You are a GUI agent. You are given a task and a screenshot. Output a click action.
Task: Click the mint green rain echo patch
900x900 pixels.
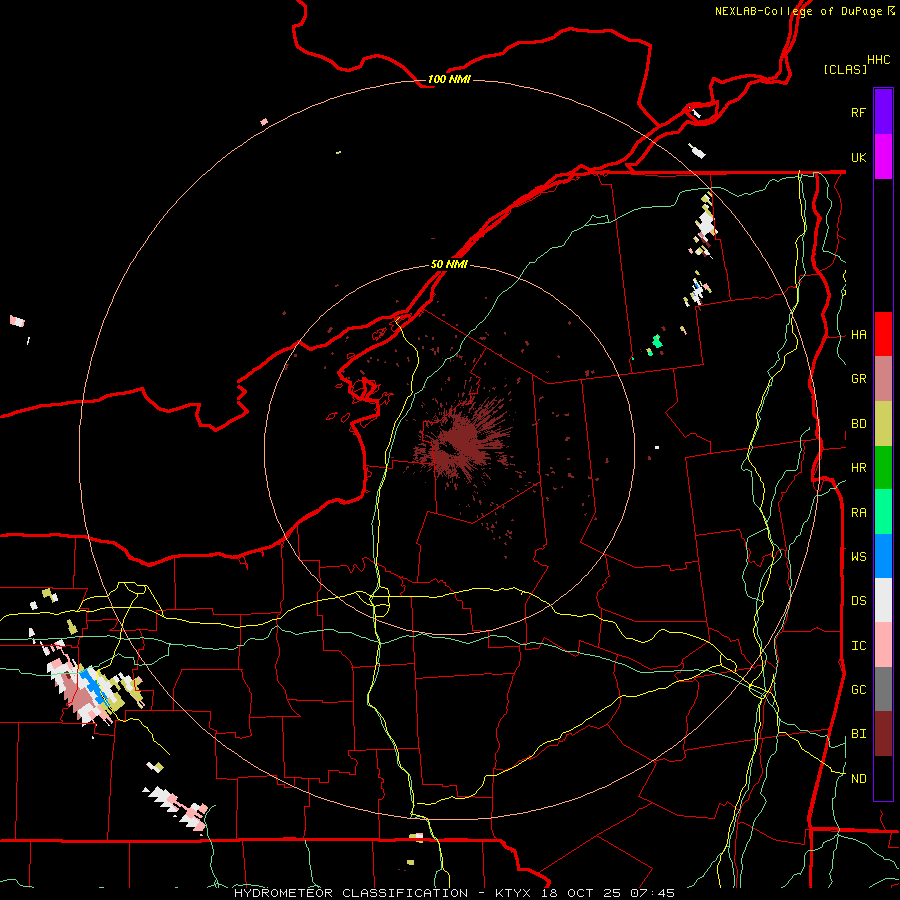(x=657, y=342)
